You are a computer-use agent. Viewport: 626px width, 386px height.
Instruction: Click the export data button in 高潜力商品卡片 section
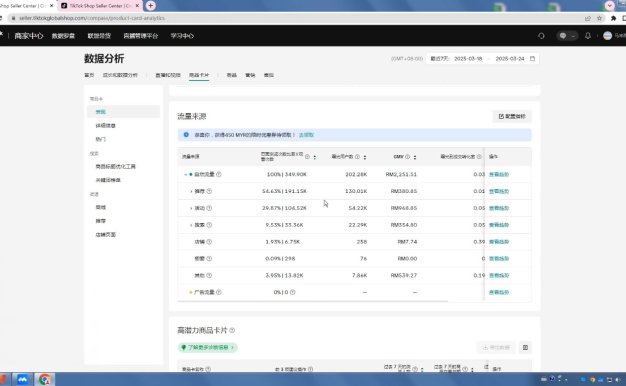pyautogui.click(x=496, y=347)
